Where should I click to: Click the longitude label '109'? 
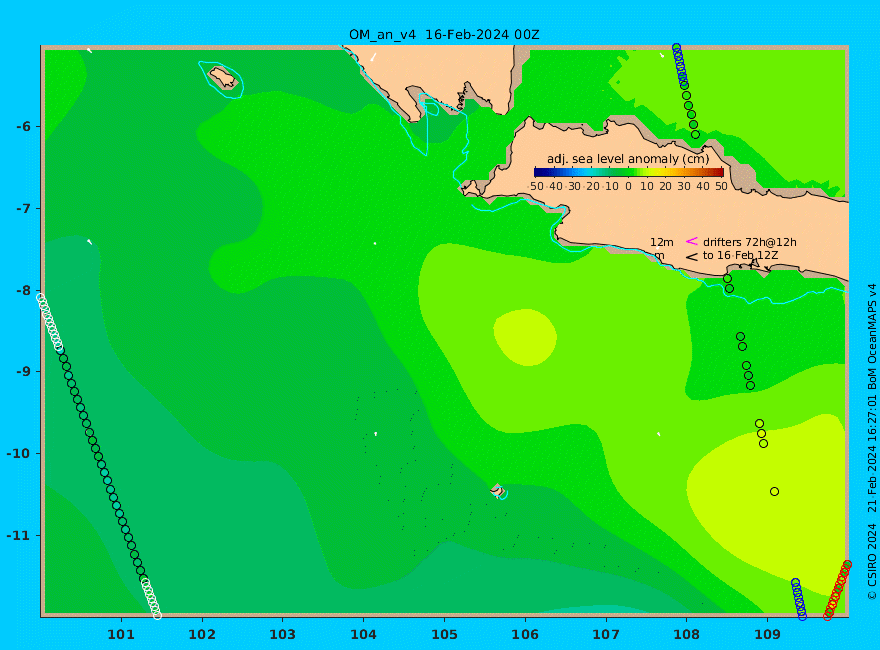[767, 635]
